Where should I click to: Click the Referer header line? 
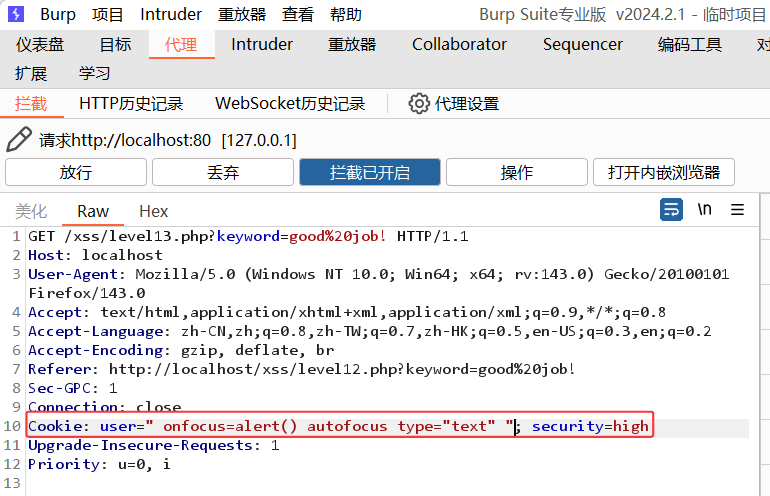coord(302,369)
